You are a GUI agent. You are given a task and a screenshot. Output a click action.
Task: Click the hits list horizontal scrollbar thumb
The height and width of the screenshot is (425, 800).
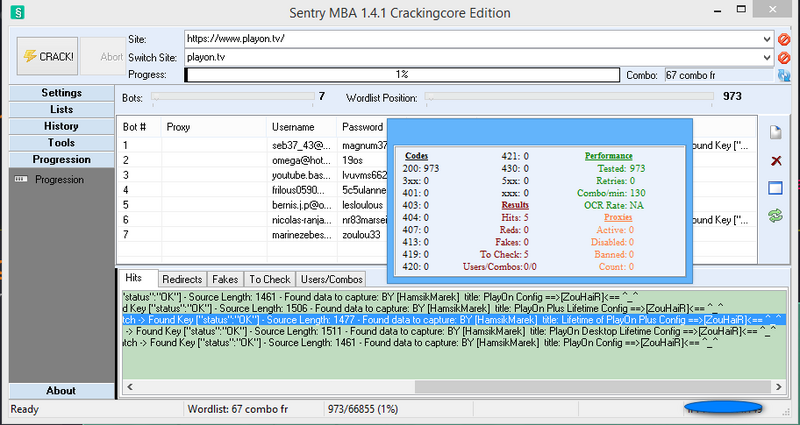click(x=593, y=387)
